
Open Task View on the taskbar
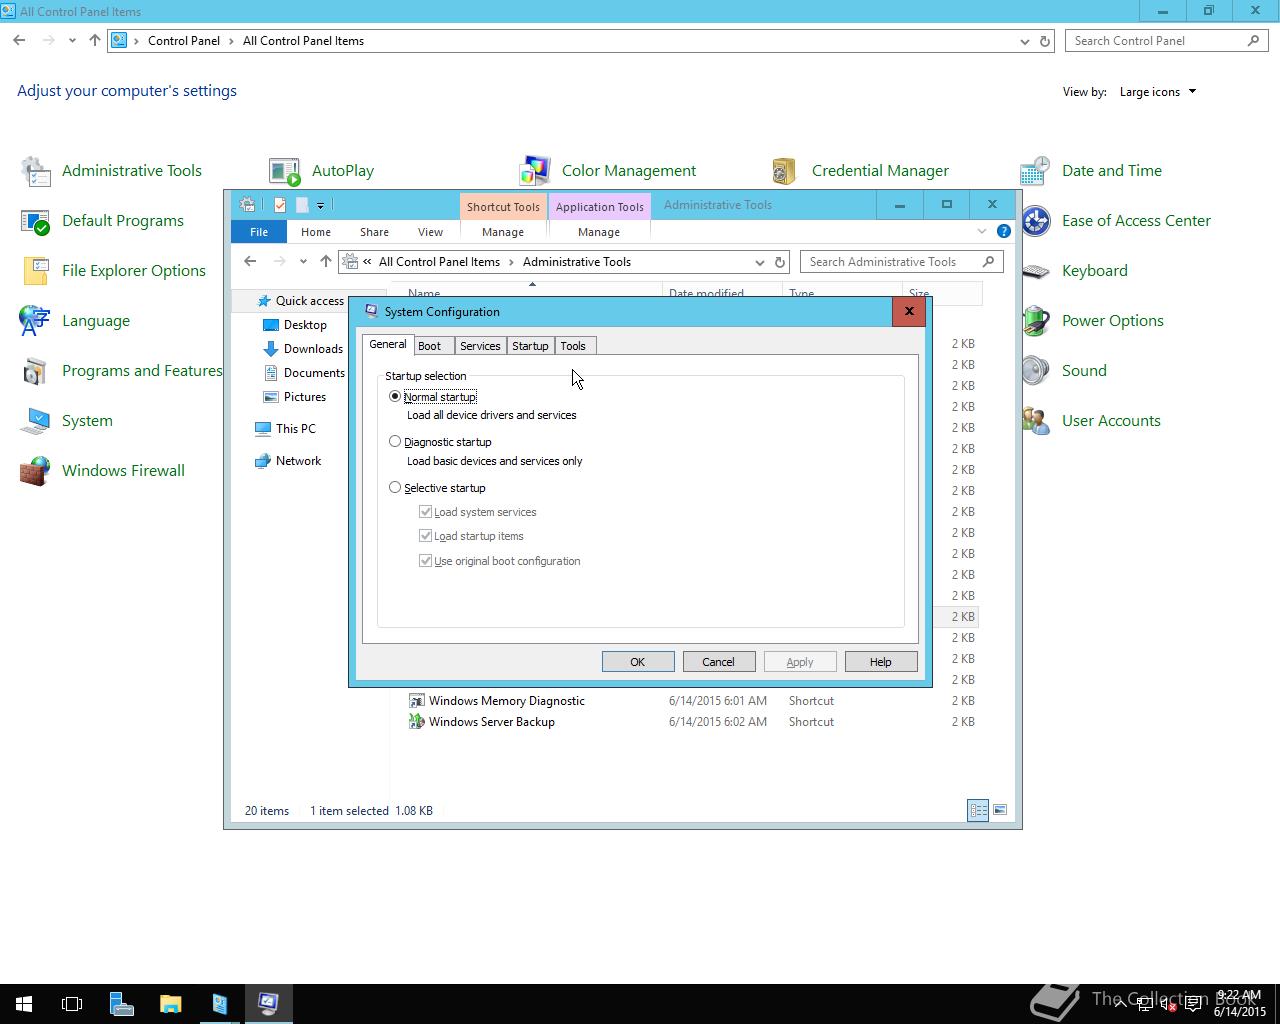tap(72, 1003)
